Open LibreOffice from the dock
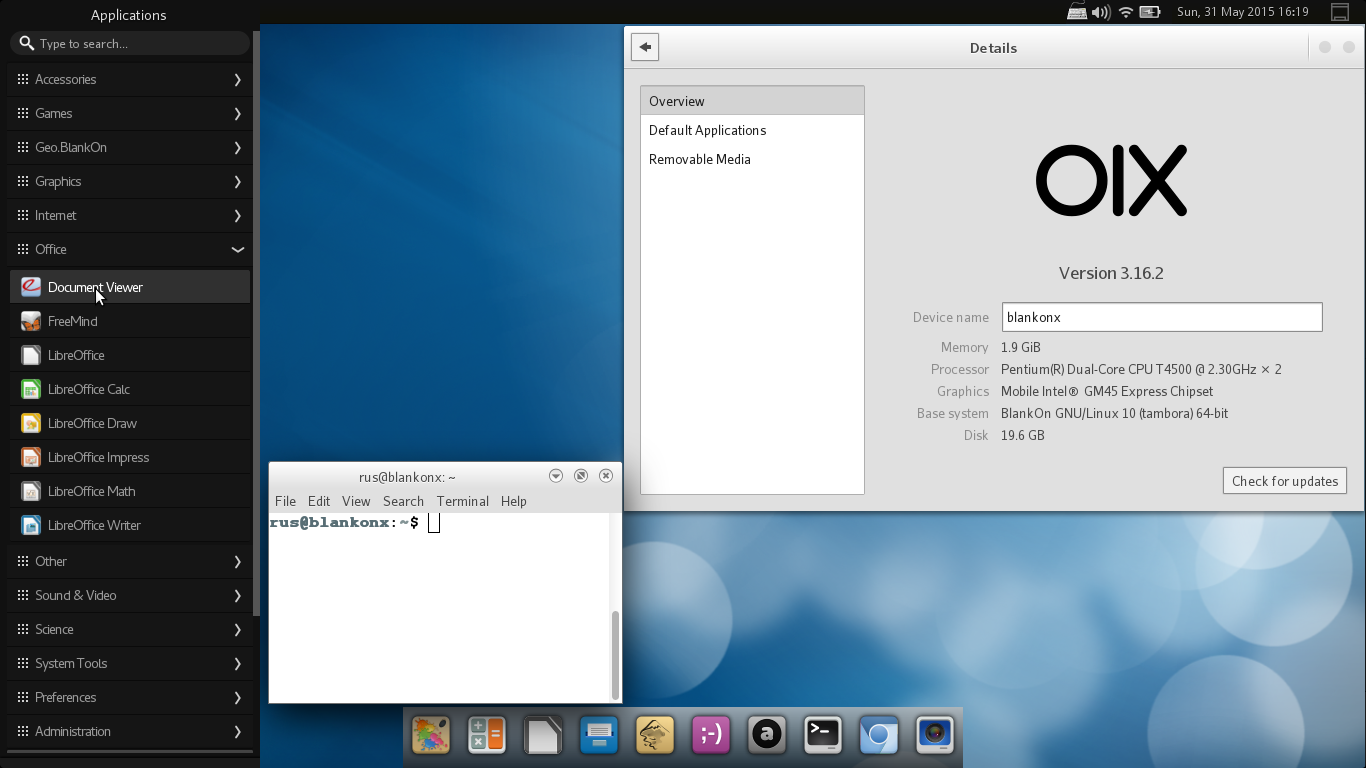The width and height of the screenshot is (1366, 768). coord(543,736)
